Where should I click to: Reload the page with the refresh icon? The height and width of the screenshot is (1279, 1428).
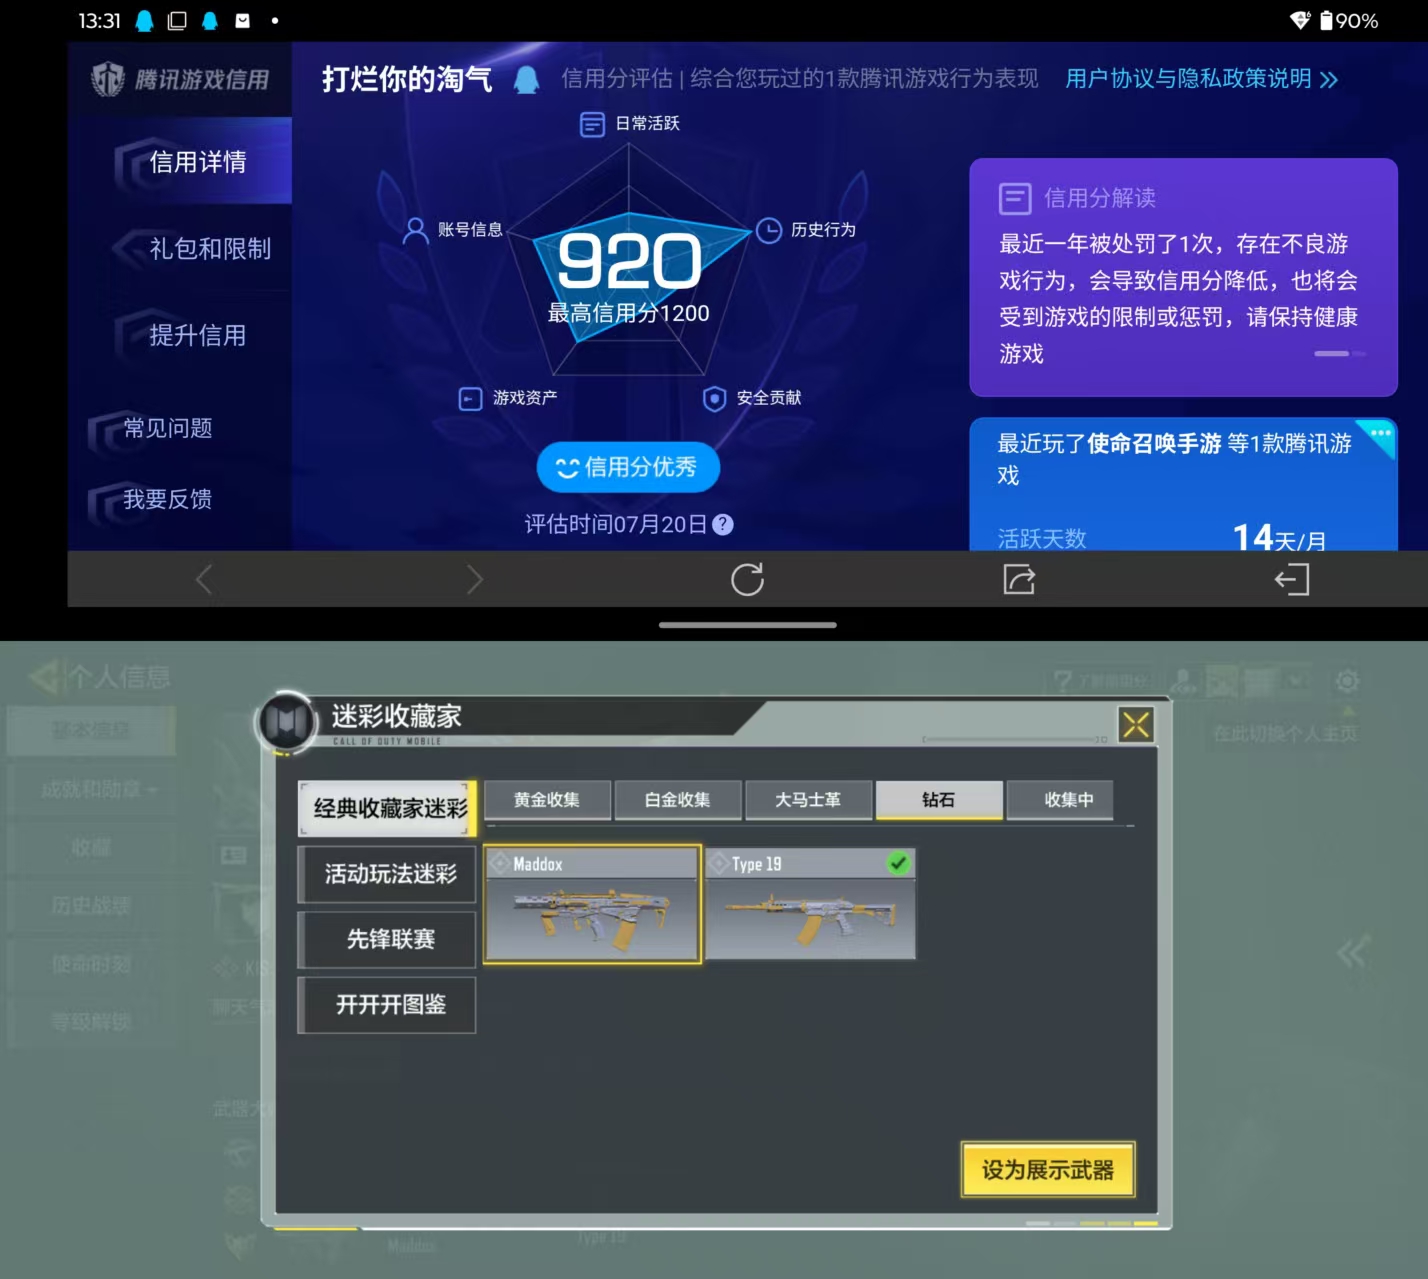click(x=747, y=579)
